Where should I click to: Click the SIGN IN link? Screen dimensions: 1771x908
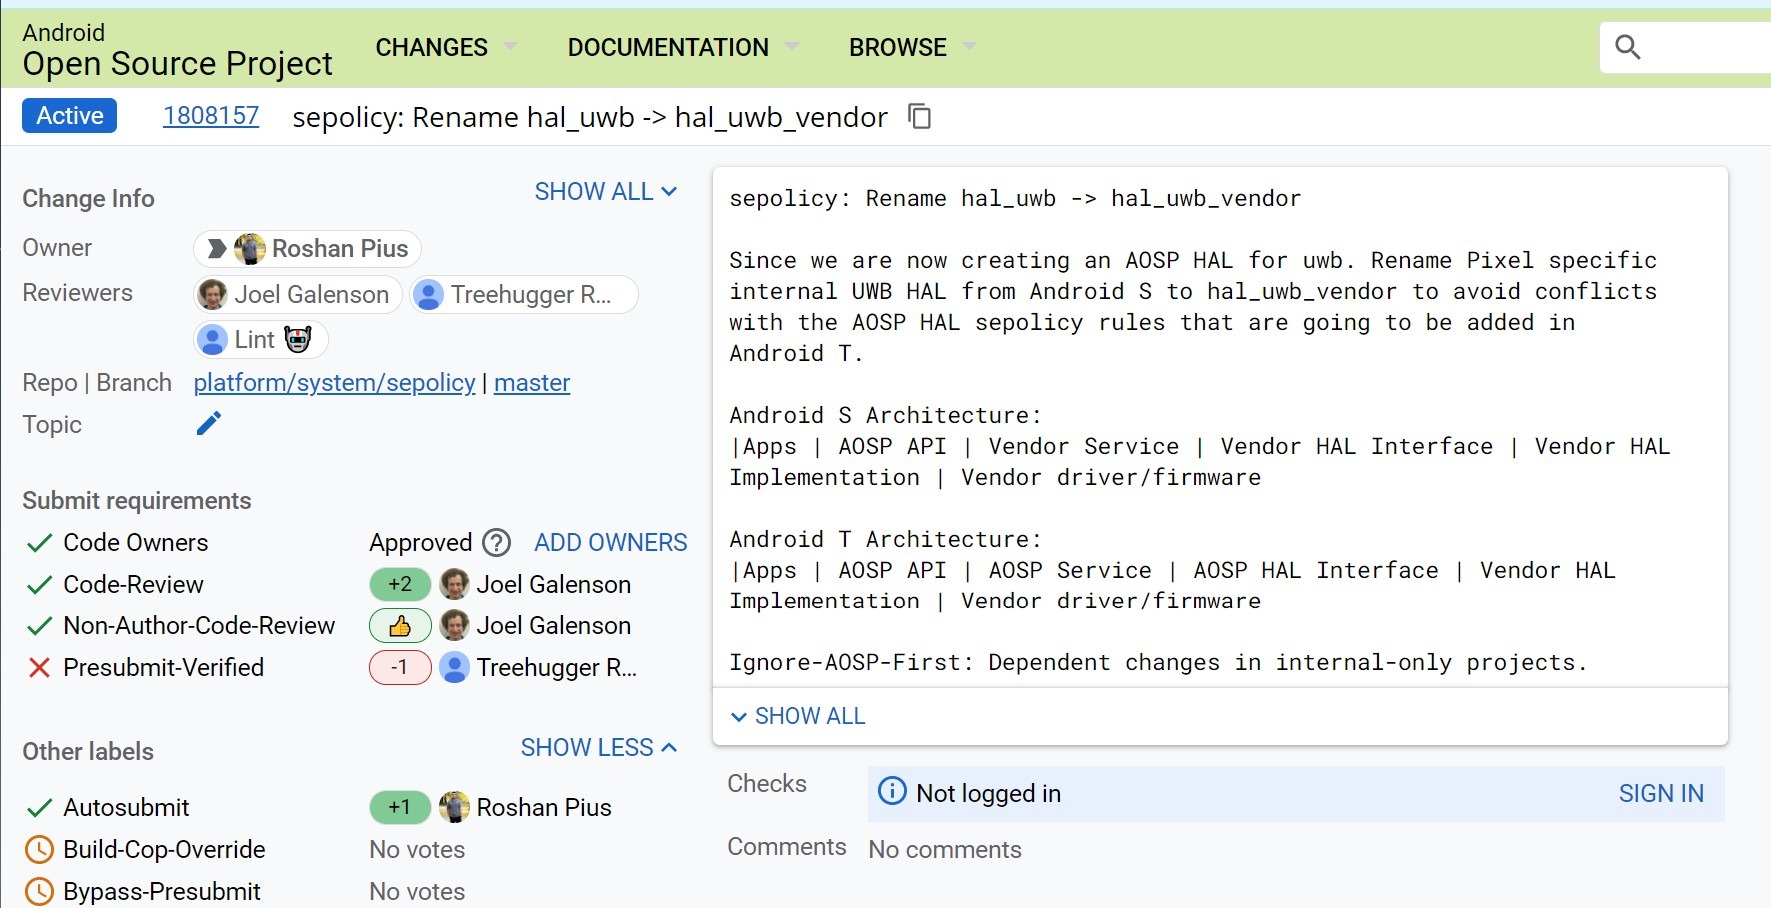(1660, 793)
